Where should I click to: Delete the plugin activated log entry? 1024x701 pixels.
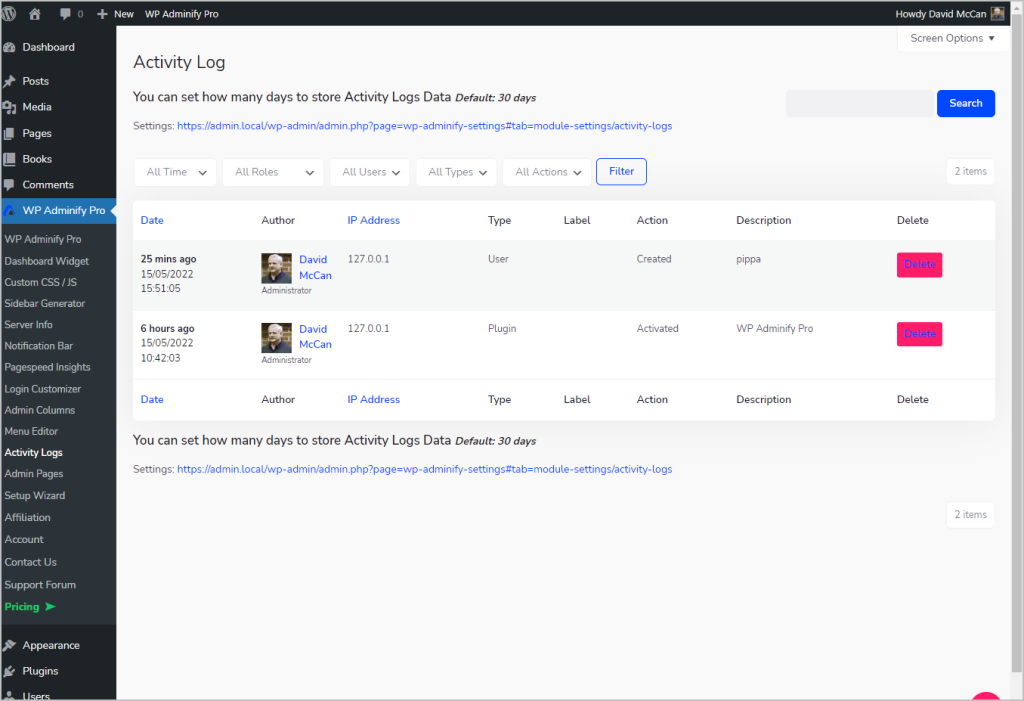(919, 334)
